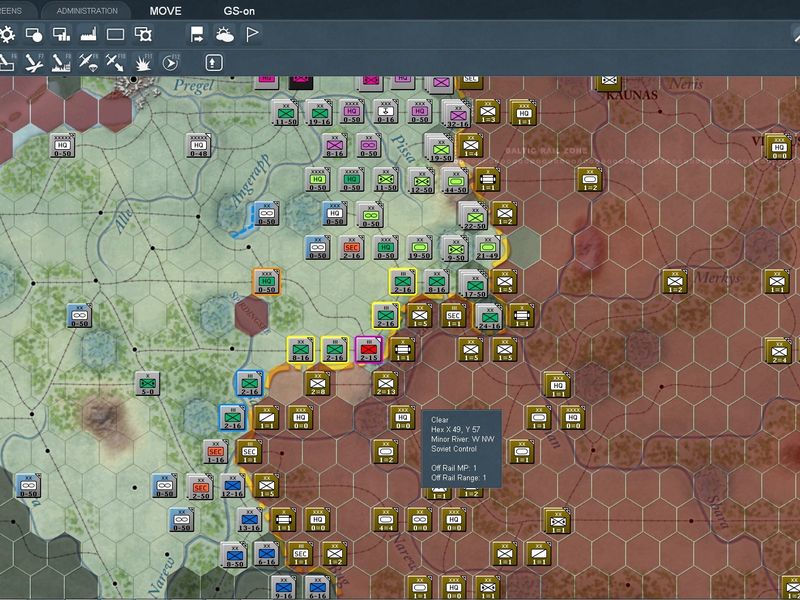Image resolution: width=800 pixels, height=600 pixels.
Task: Click the boxed up-arrow icon
Action: pyautogui.click(x=213, y=63)
